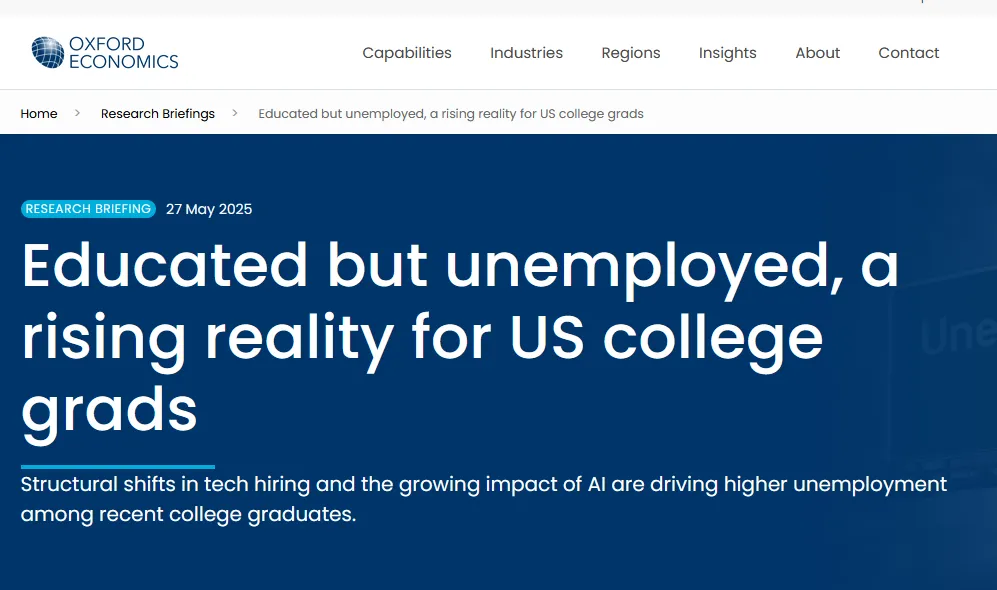The height and width of the screenshot is (590, 997).
Task: Go to the About section
Action: [817, 53]
